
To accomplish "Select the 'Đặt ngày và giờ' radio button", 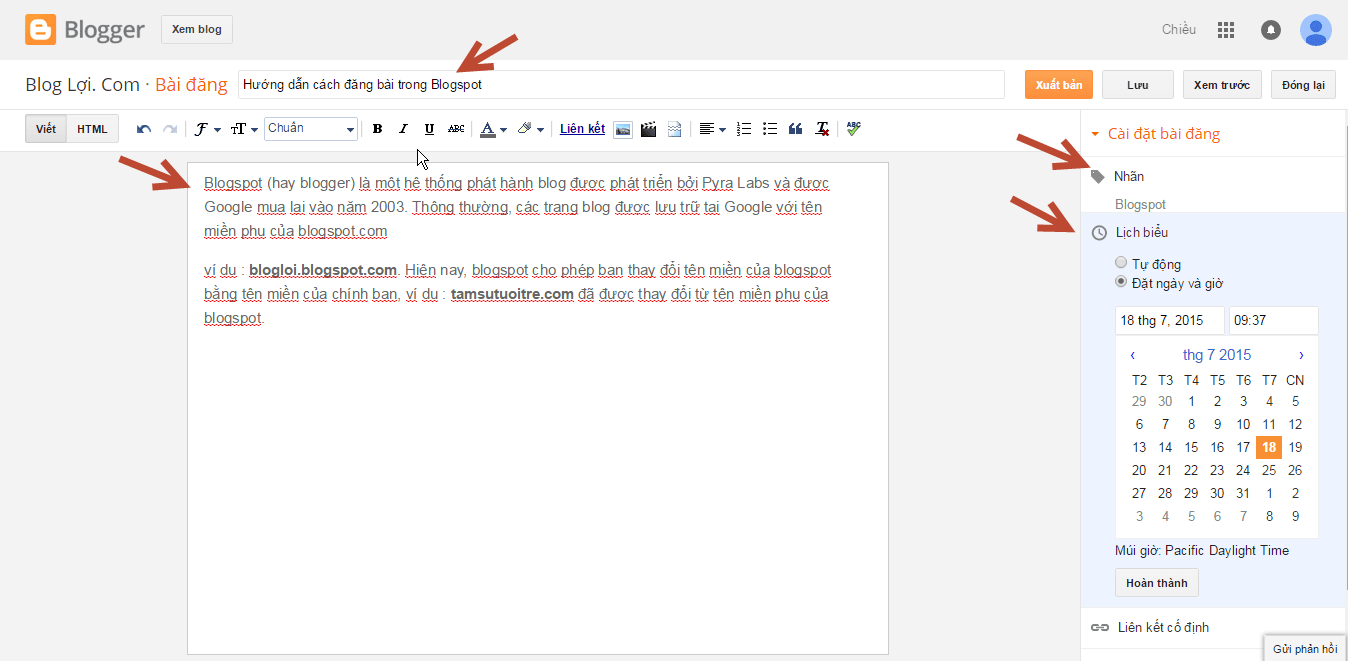I will tap(1121, 283).
